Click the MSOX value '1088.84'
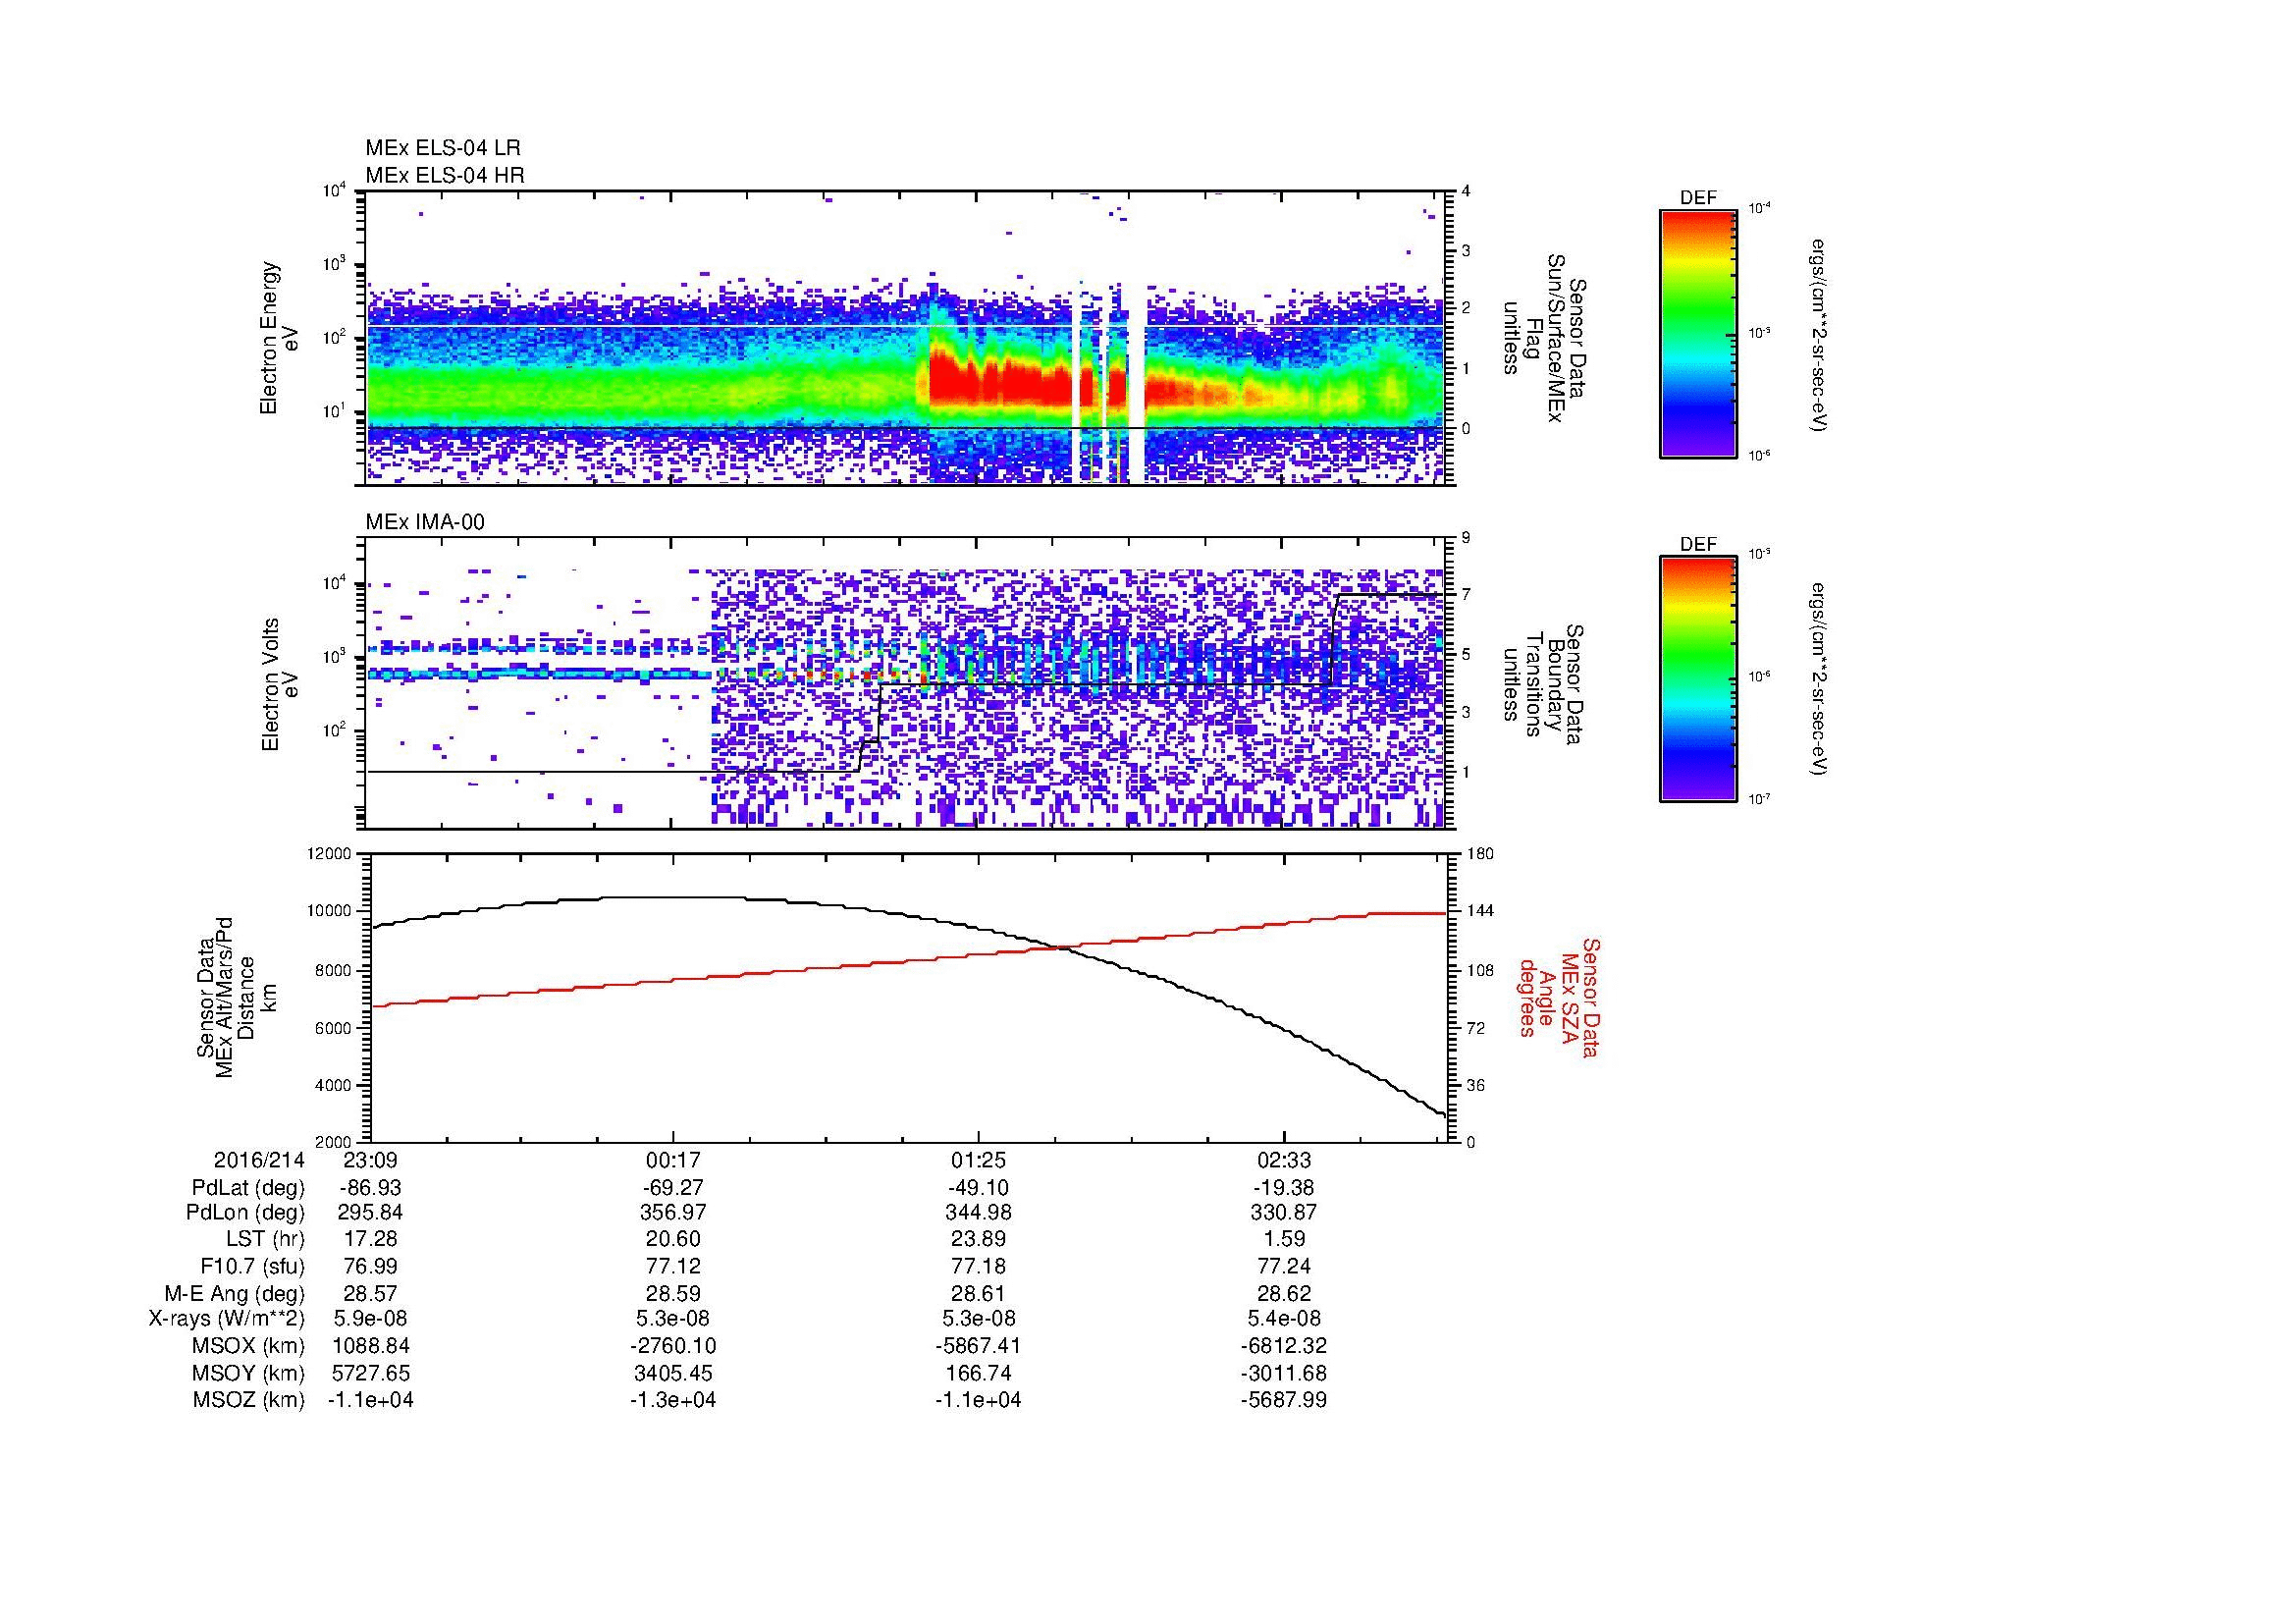 (371, 1346)
